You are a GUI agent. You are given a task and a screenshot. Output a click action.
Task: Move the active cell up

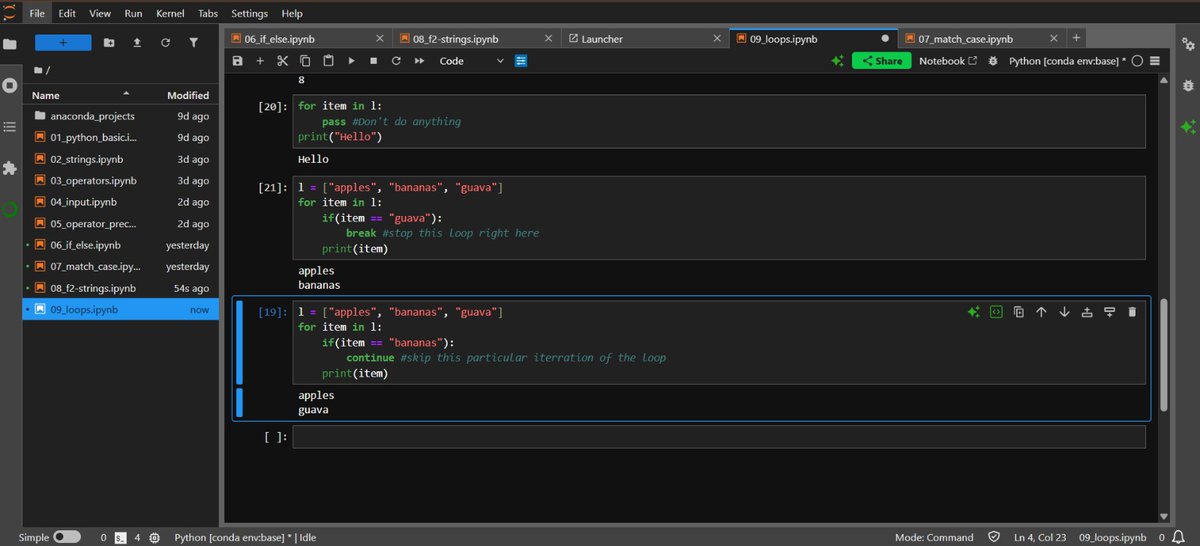tap(1041, 312)
